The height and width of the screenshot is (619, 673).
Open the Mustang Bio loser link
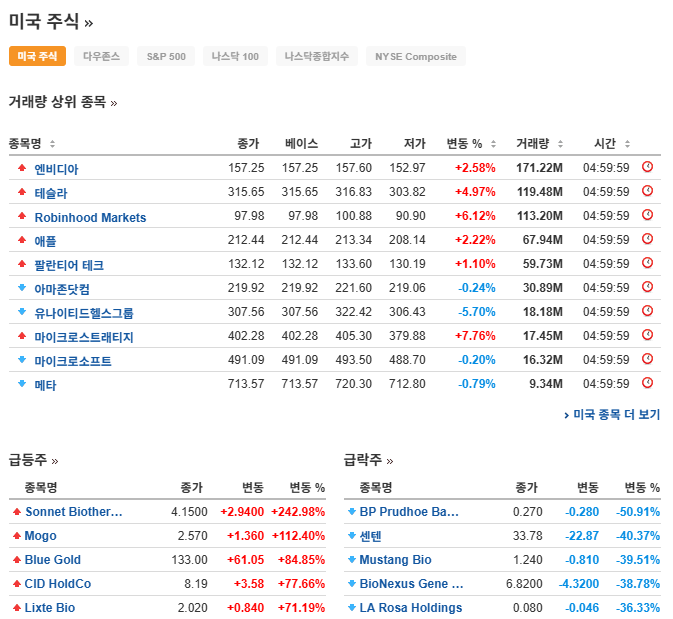point(395,560)
